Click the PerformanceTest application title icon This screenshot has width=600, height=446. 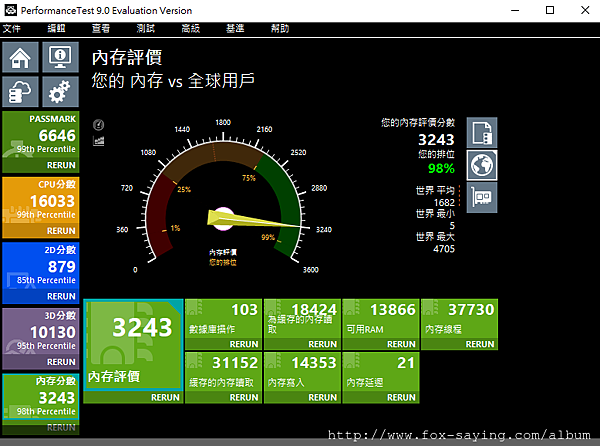(x=10, y=10)
